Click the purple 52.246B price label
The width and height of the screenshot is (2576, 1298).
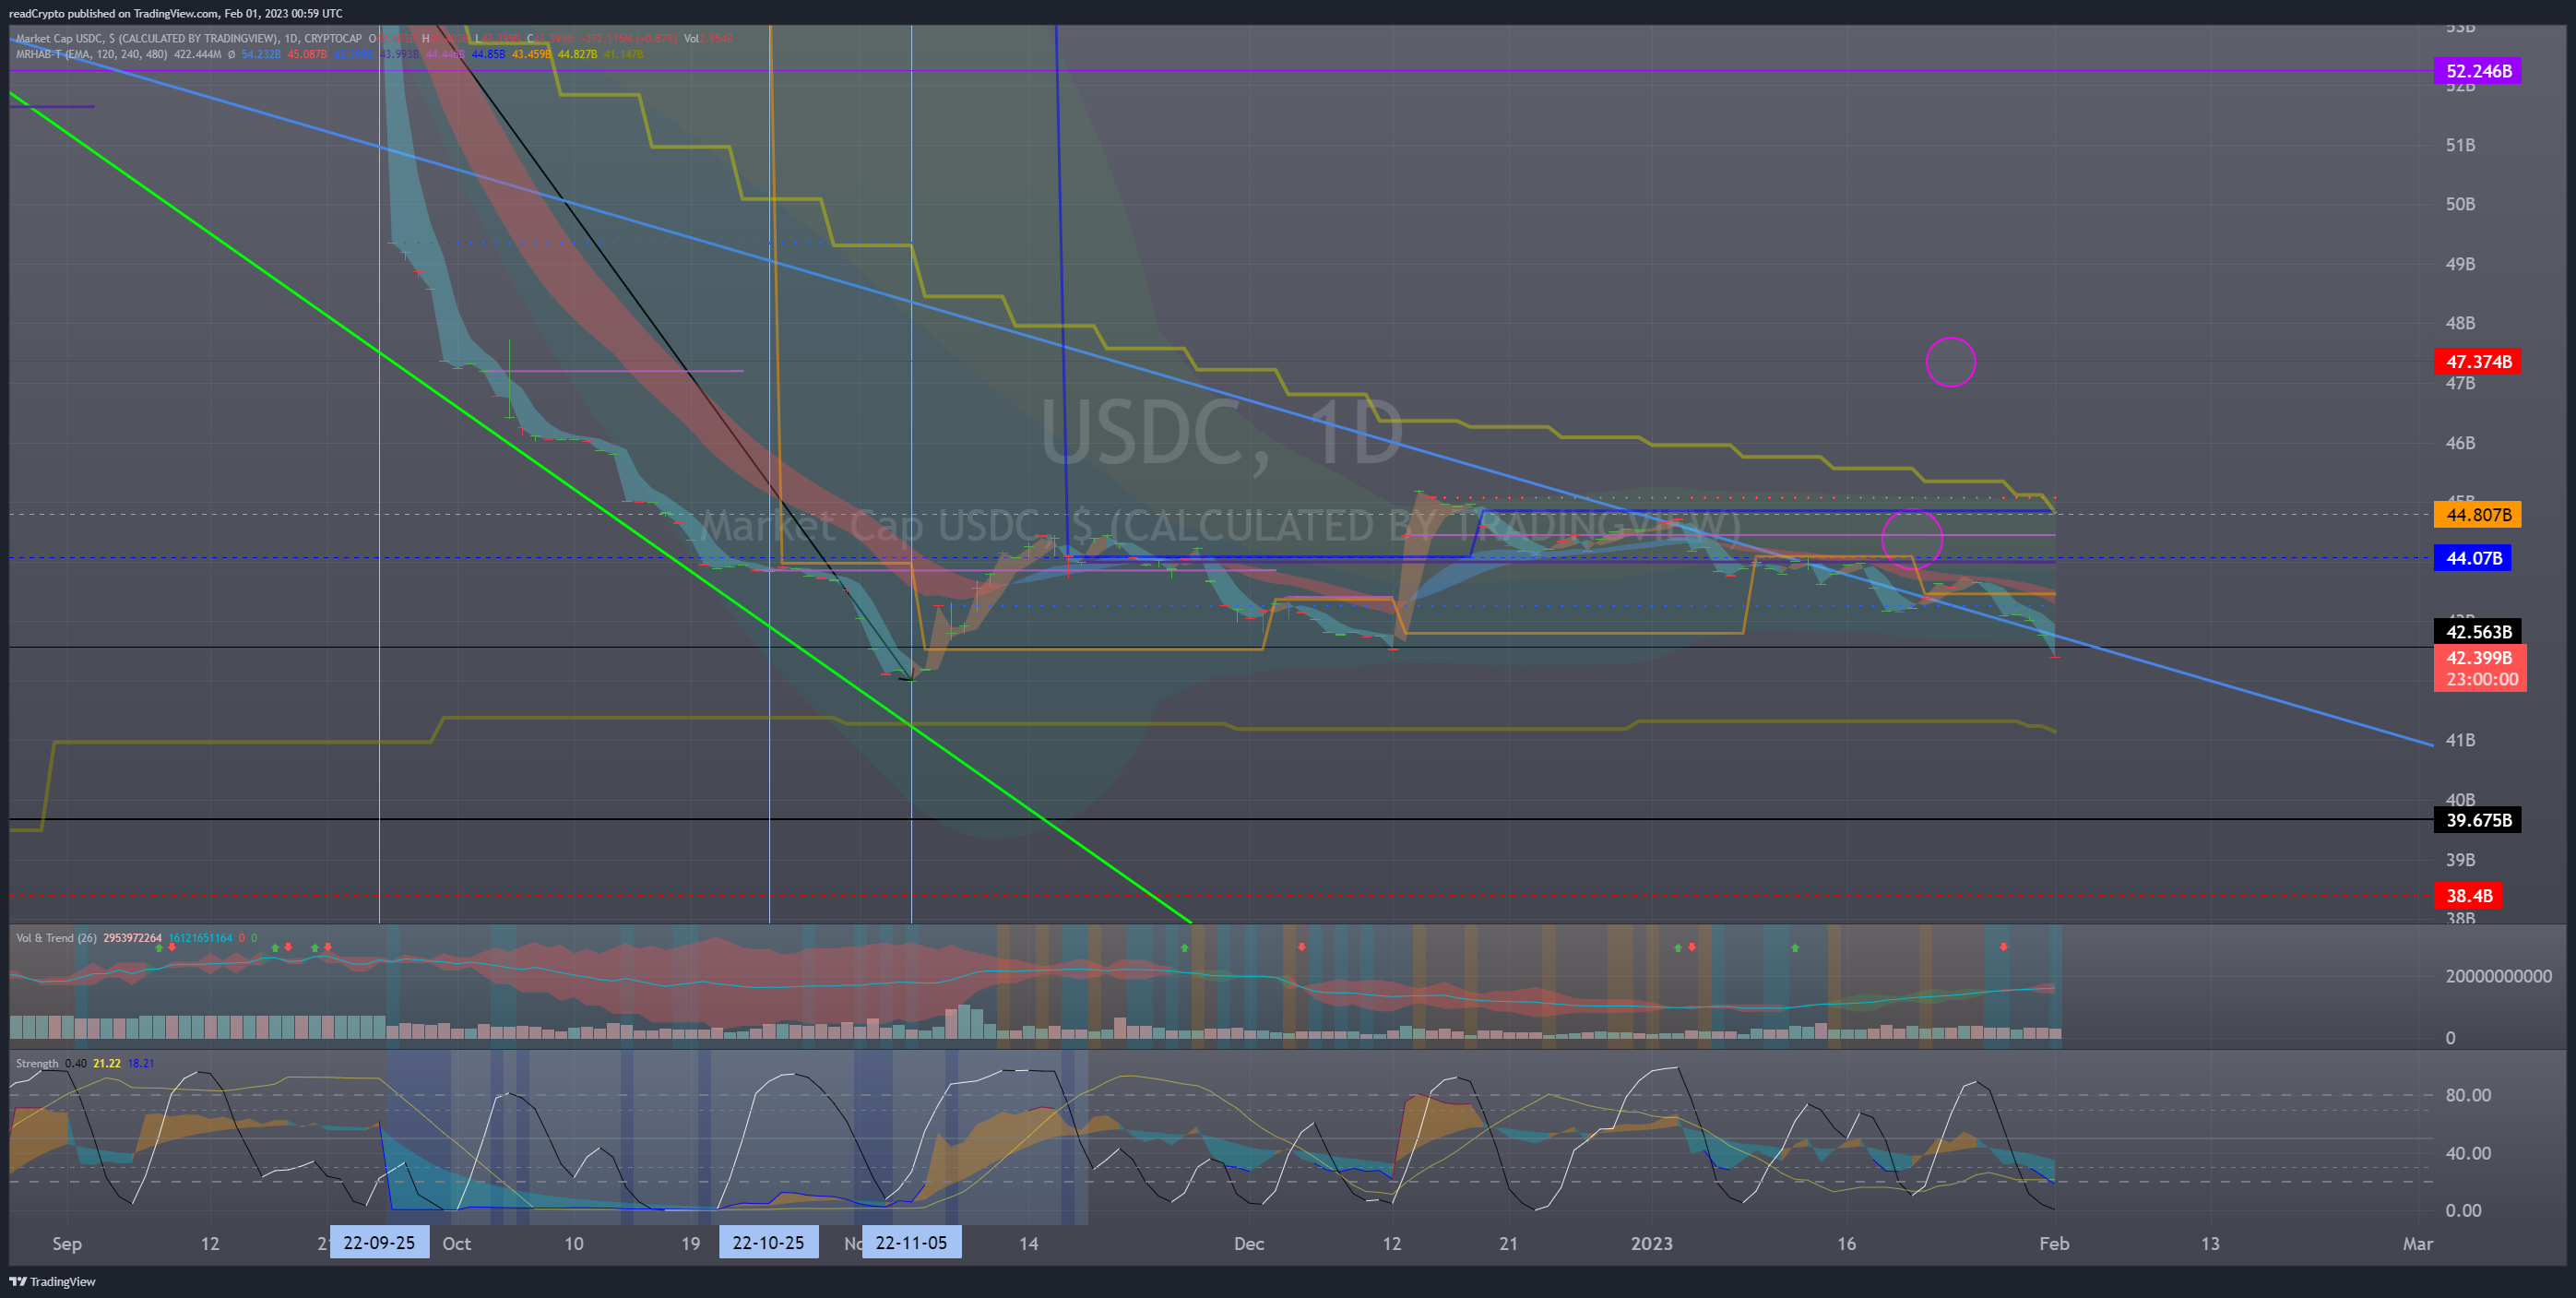(2478, 71)
